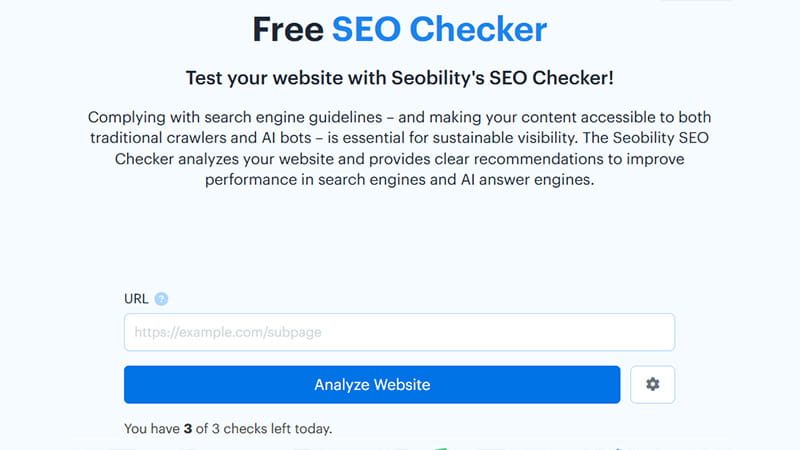The image size is (800, 450).
Task: Focus the URL input field
Action: coord(399,332)
